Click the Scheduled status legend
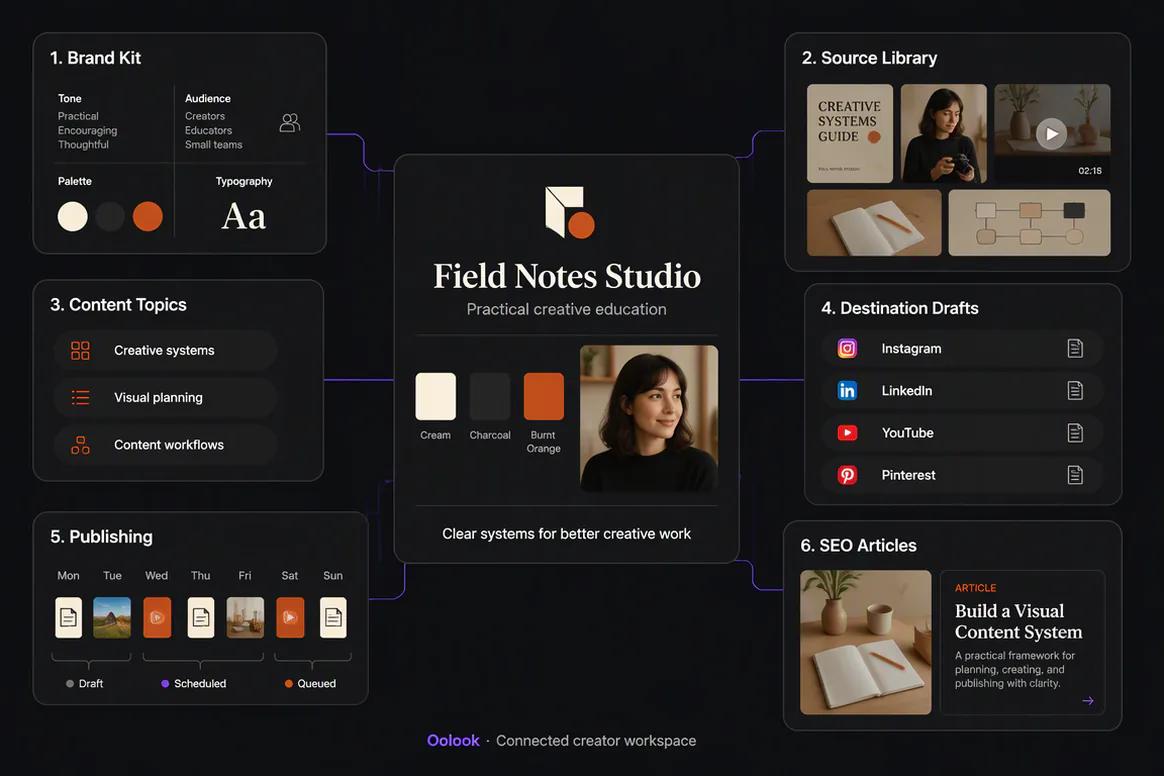The width and height of the screenshot is (1164, 776). click(194, 684)
